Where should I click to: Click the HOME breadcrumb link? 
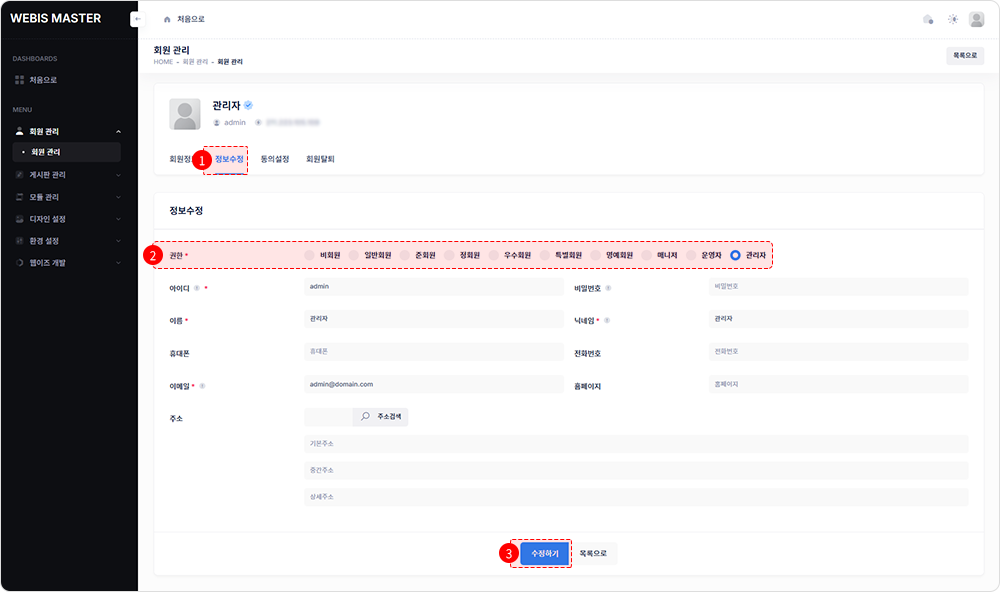pyautogui.click(x=163, y=62)
